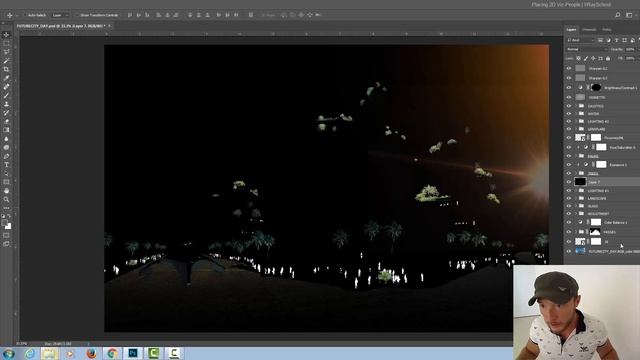Expand the LANDSCAPE group

pyautogui.click(x=576, y=198)
